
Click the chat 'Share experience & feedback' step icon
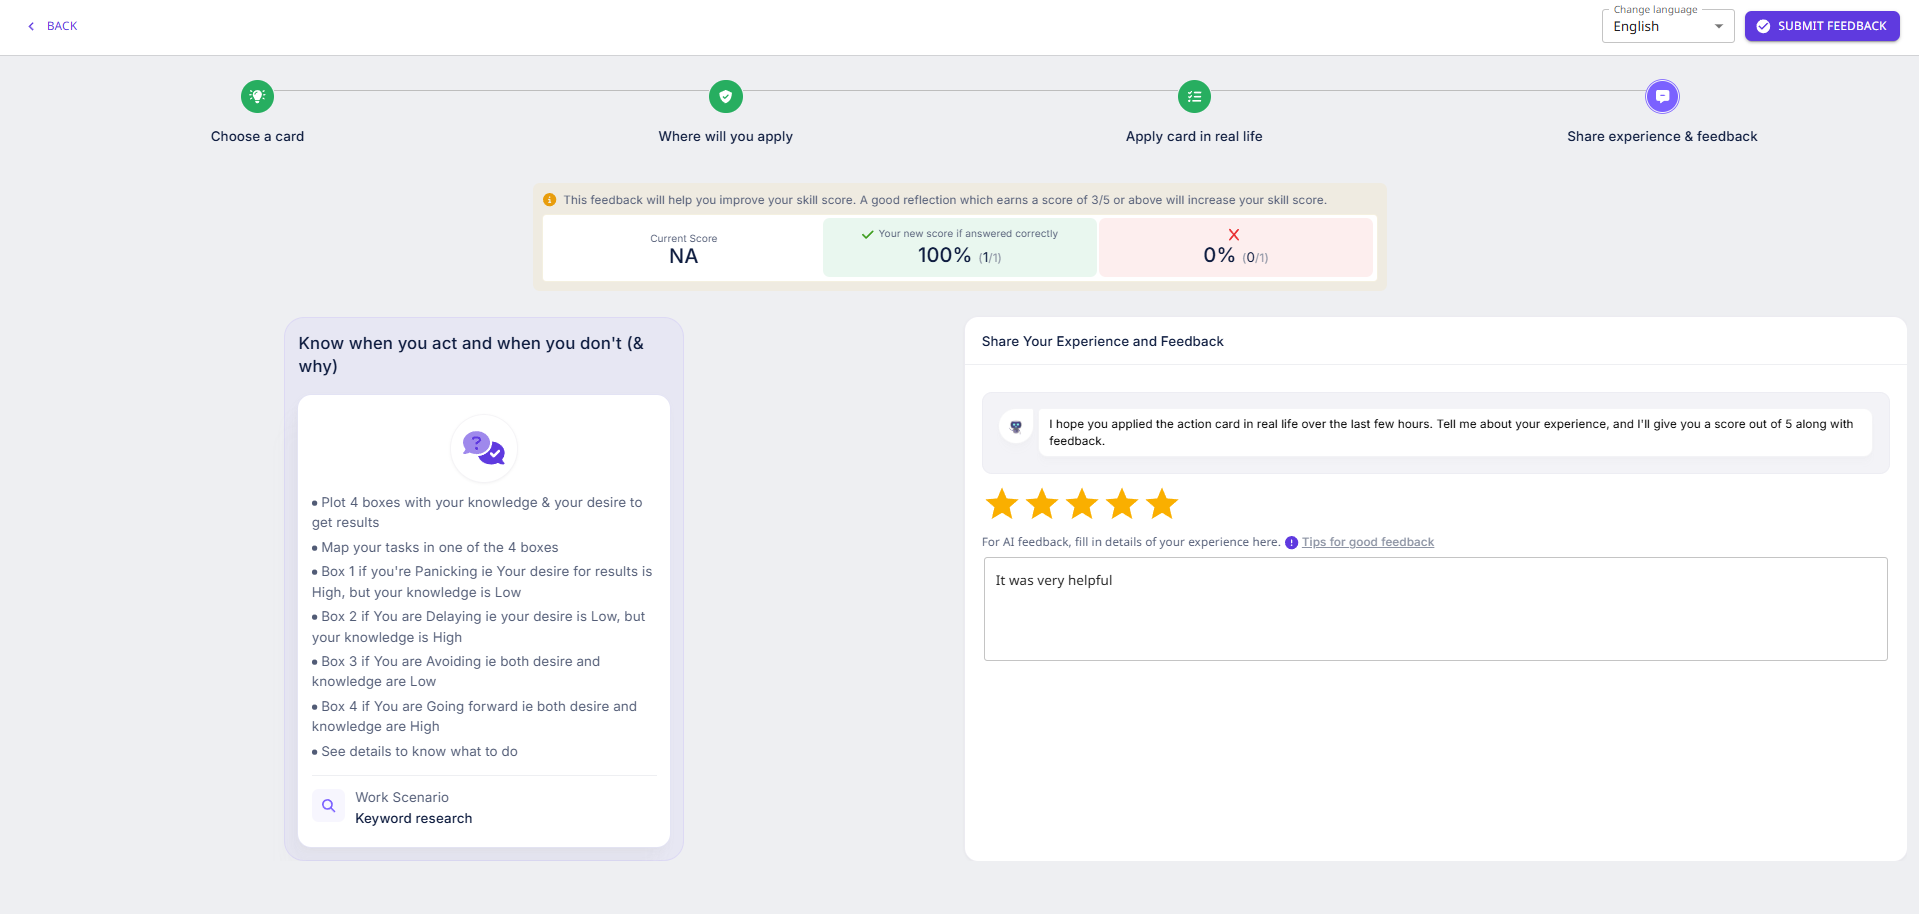click(x=1662, y=97)
